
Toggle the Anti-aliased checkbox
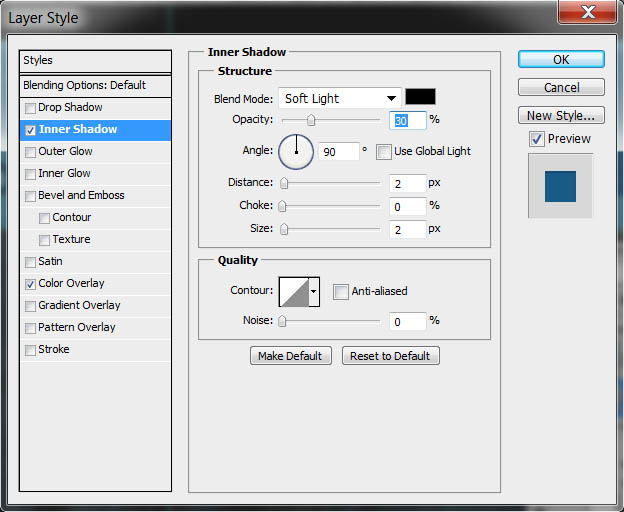point(341,292)
